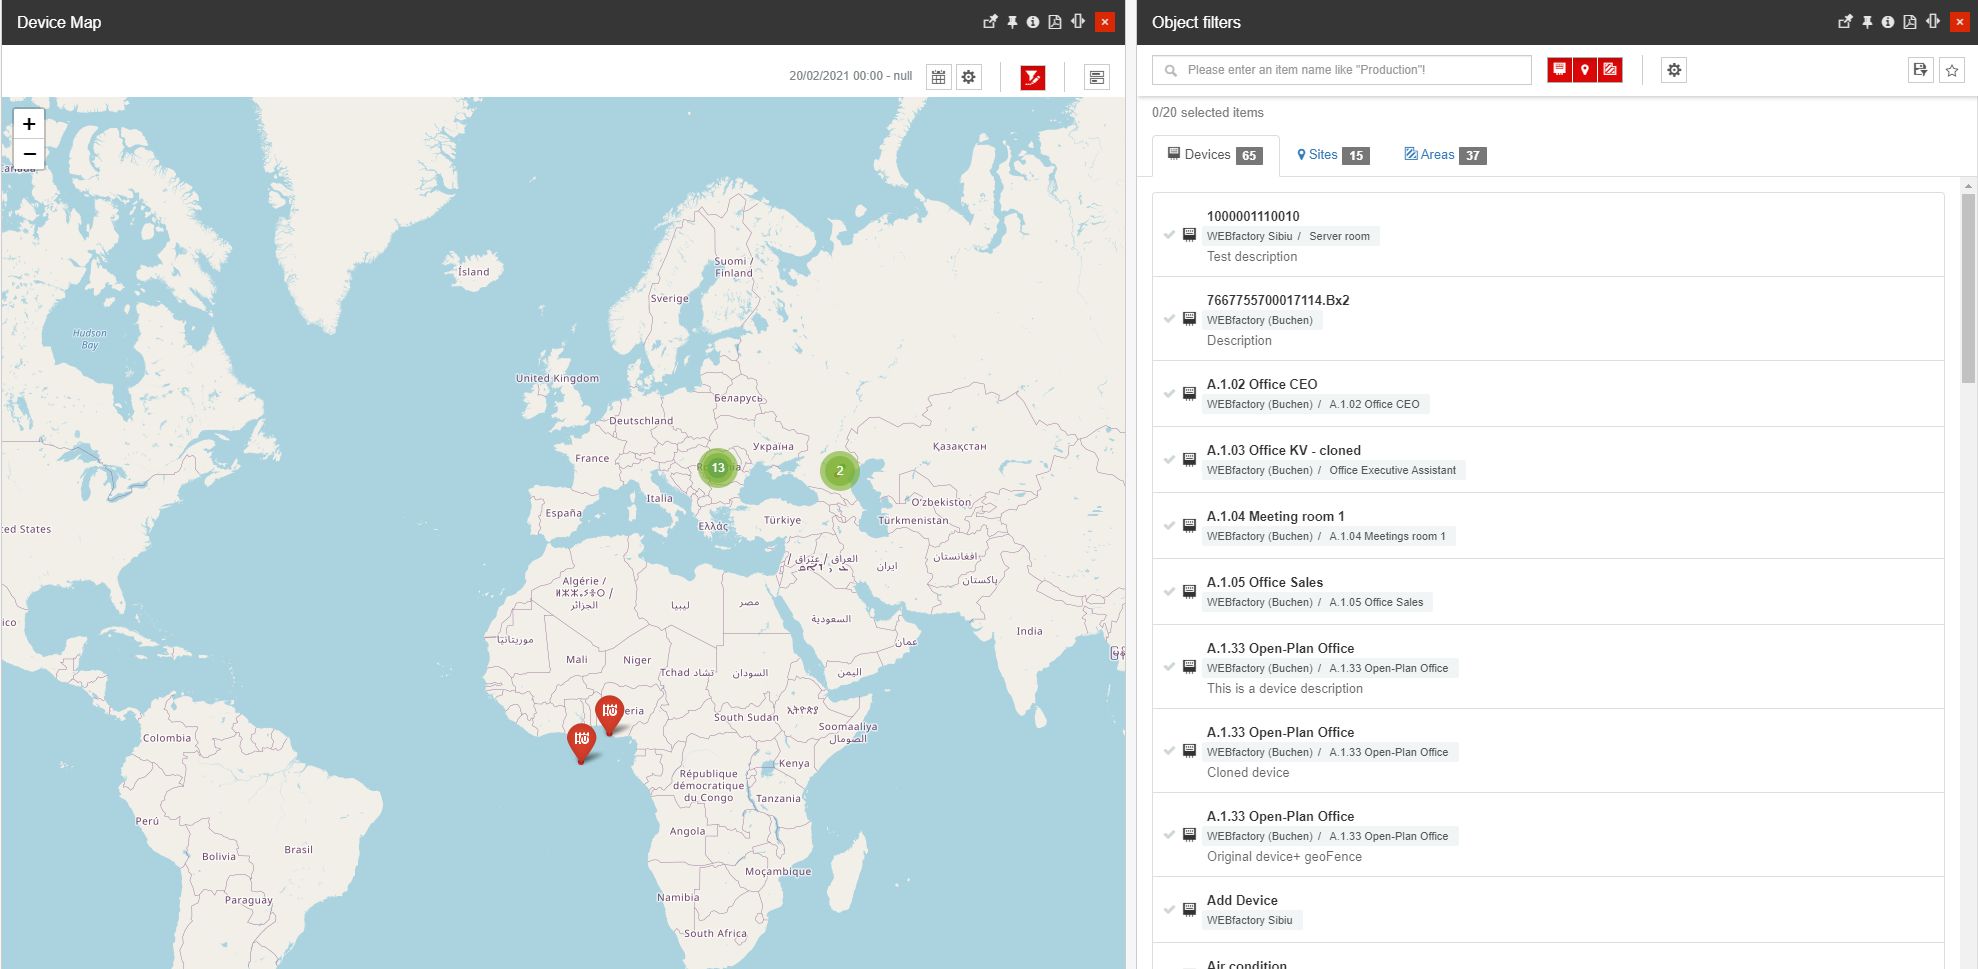Export Object filters panel as PDF

tap(1909, 22)
